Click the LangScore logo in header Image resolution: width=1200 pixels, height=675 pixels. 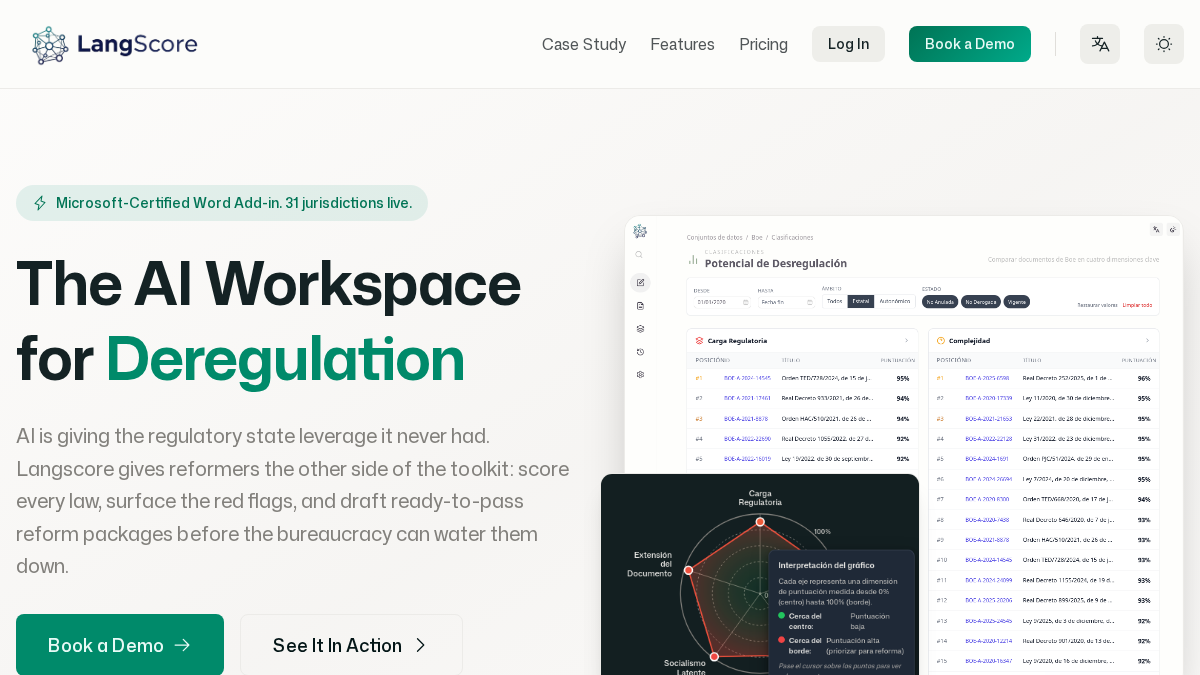(x=115, y=44)
